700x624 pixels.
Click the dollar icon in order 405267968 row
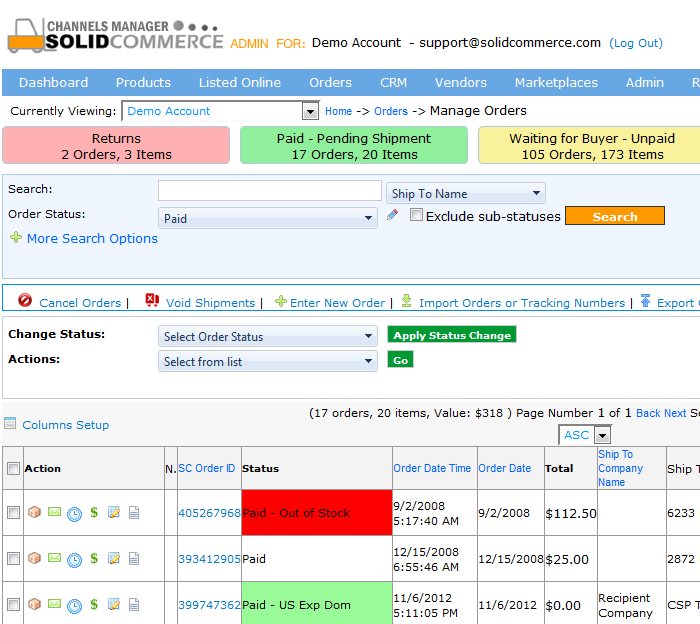coord(94,512)
